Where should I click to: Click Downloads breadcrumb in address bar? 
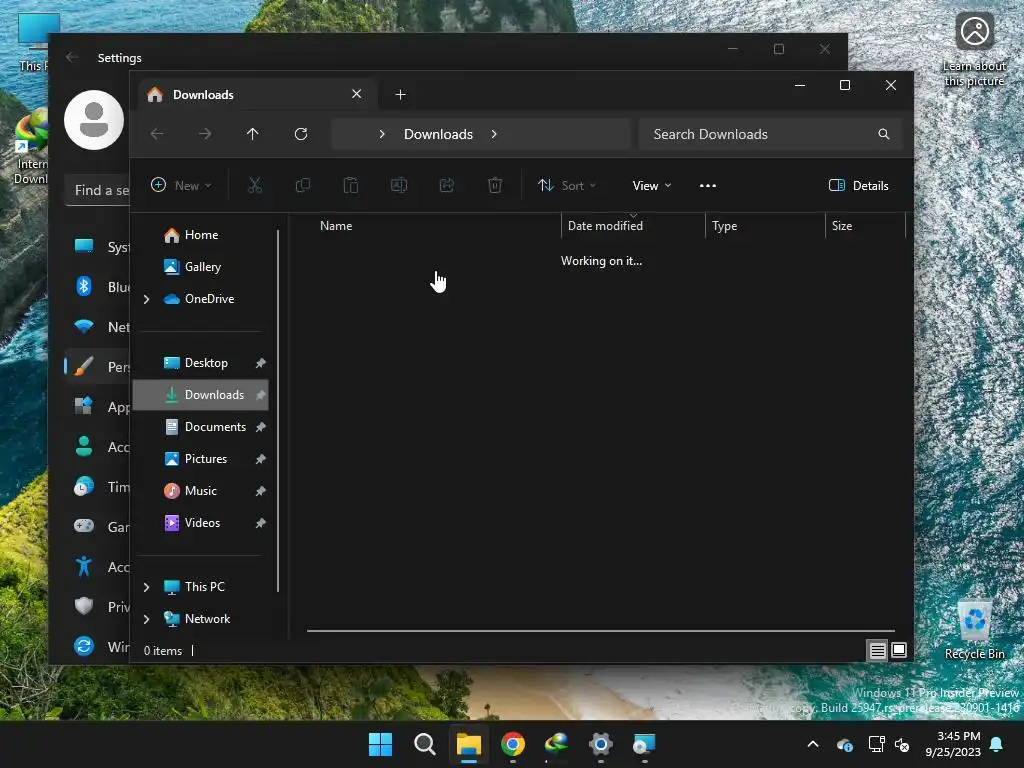point(438,134)
